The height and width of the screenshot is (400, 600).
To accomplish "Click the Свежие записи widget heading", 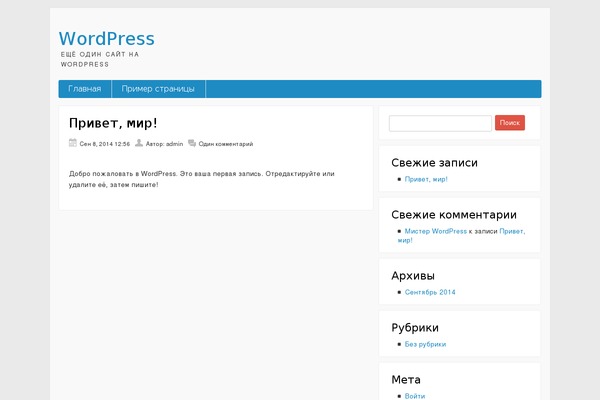I will (x=434, y=163).
